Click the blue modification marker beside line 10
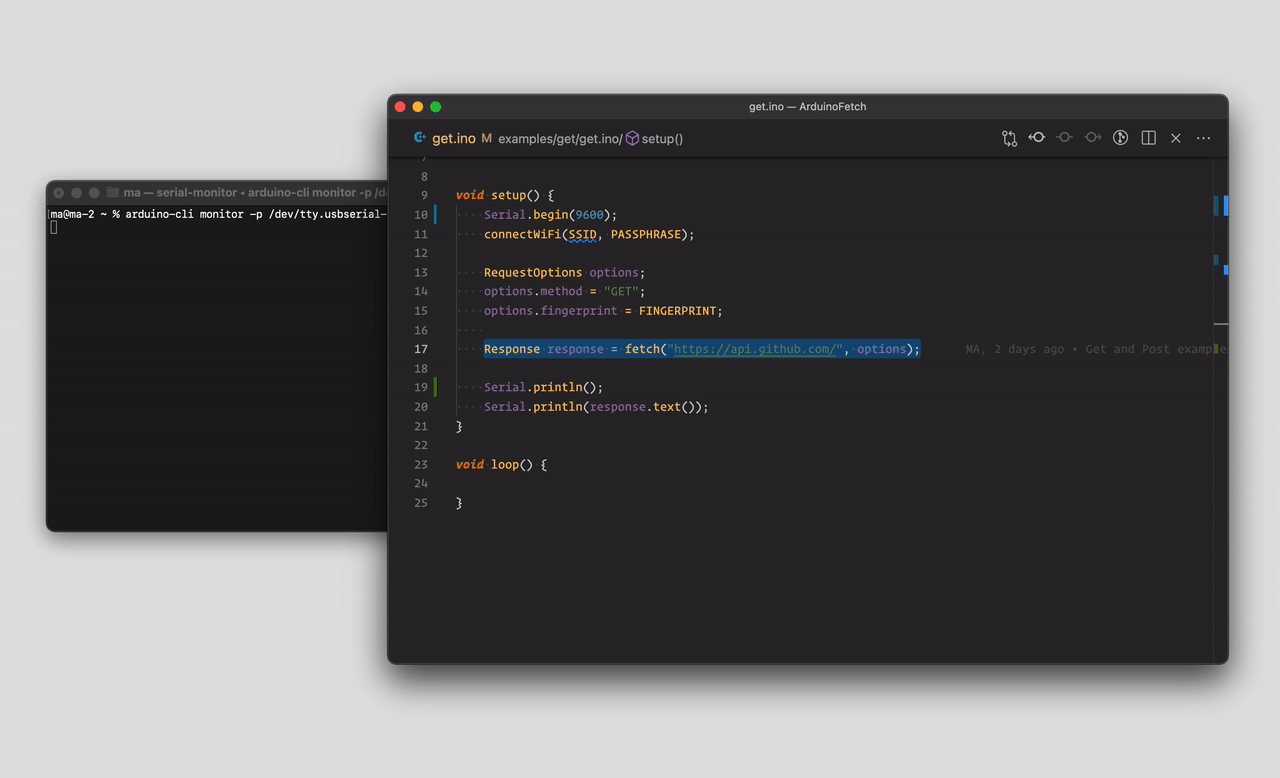Screen dimensions: 1280x778 (435, 214)
